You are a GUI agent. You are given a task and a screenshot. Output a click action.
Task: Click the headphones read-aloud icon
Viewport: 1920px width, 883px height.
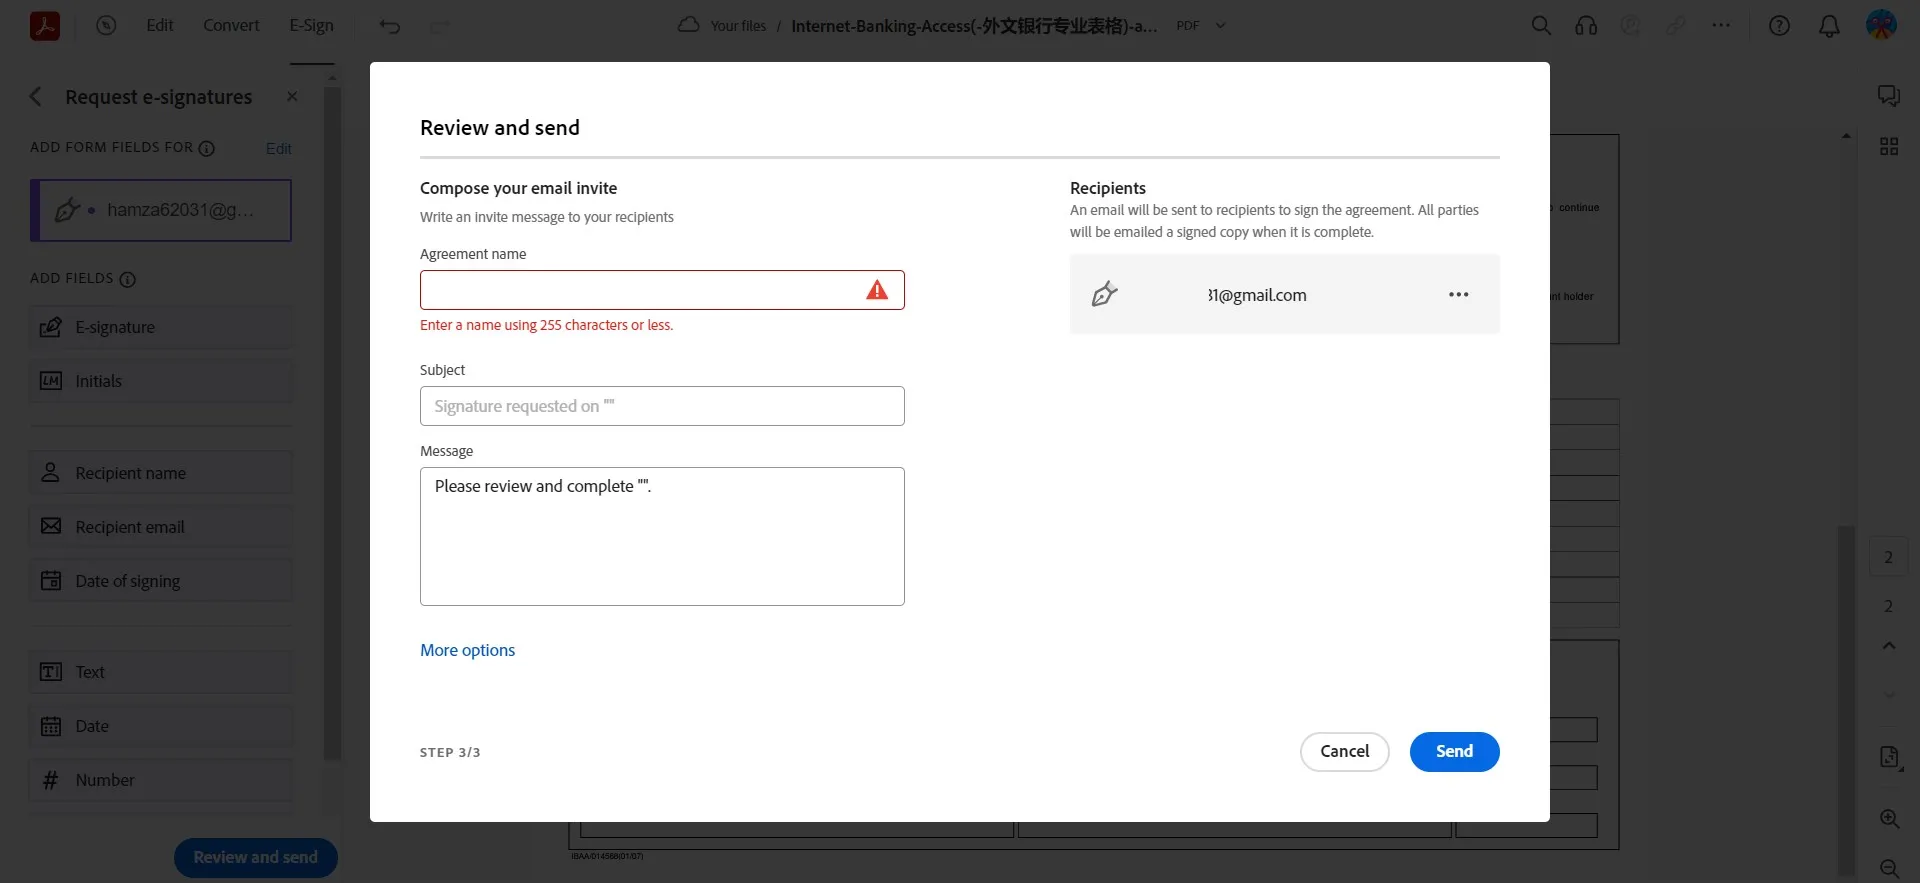point(1586,26)
